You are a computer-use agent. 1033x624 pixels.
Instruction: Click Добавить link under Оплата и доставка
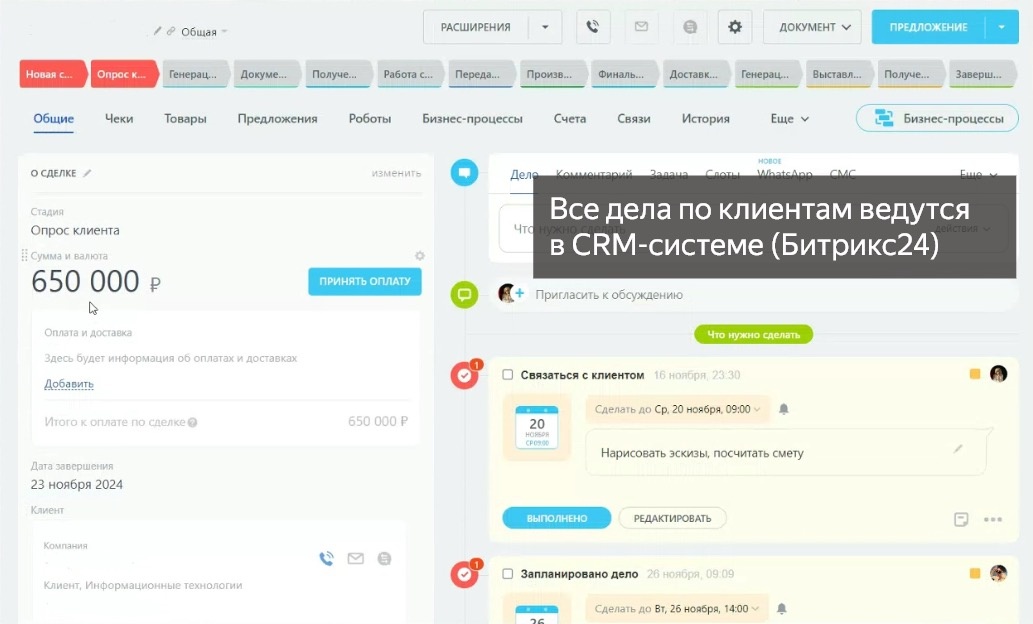tap(69, 384)
